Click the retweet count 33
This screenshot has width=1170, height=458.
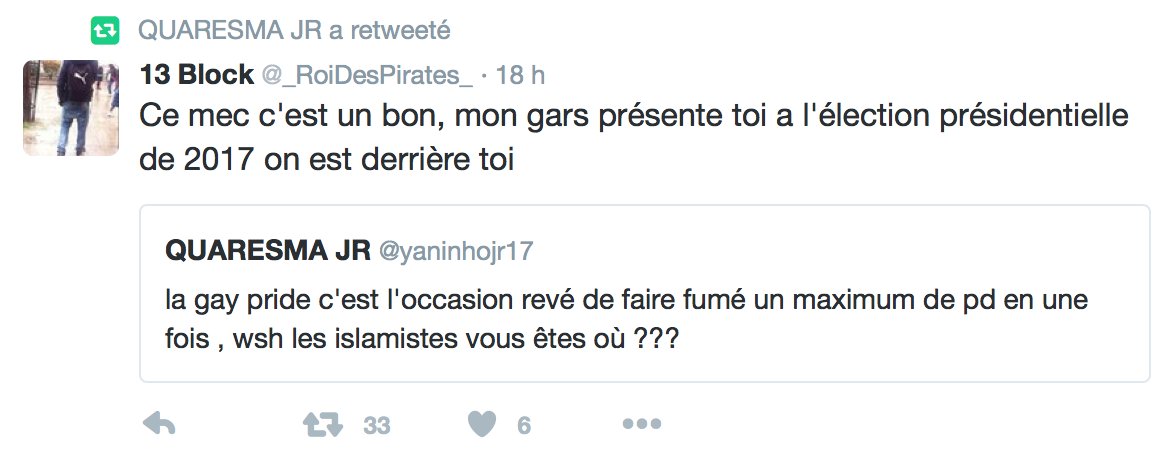376,426
